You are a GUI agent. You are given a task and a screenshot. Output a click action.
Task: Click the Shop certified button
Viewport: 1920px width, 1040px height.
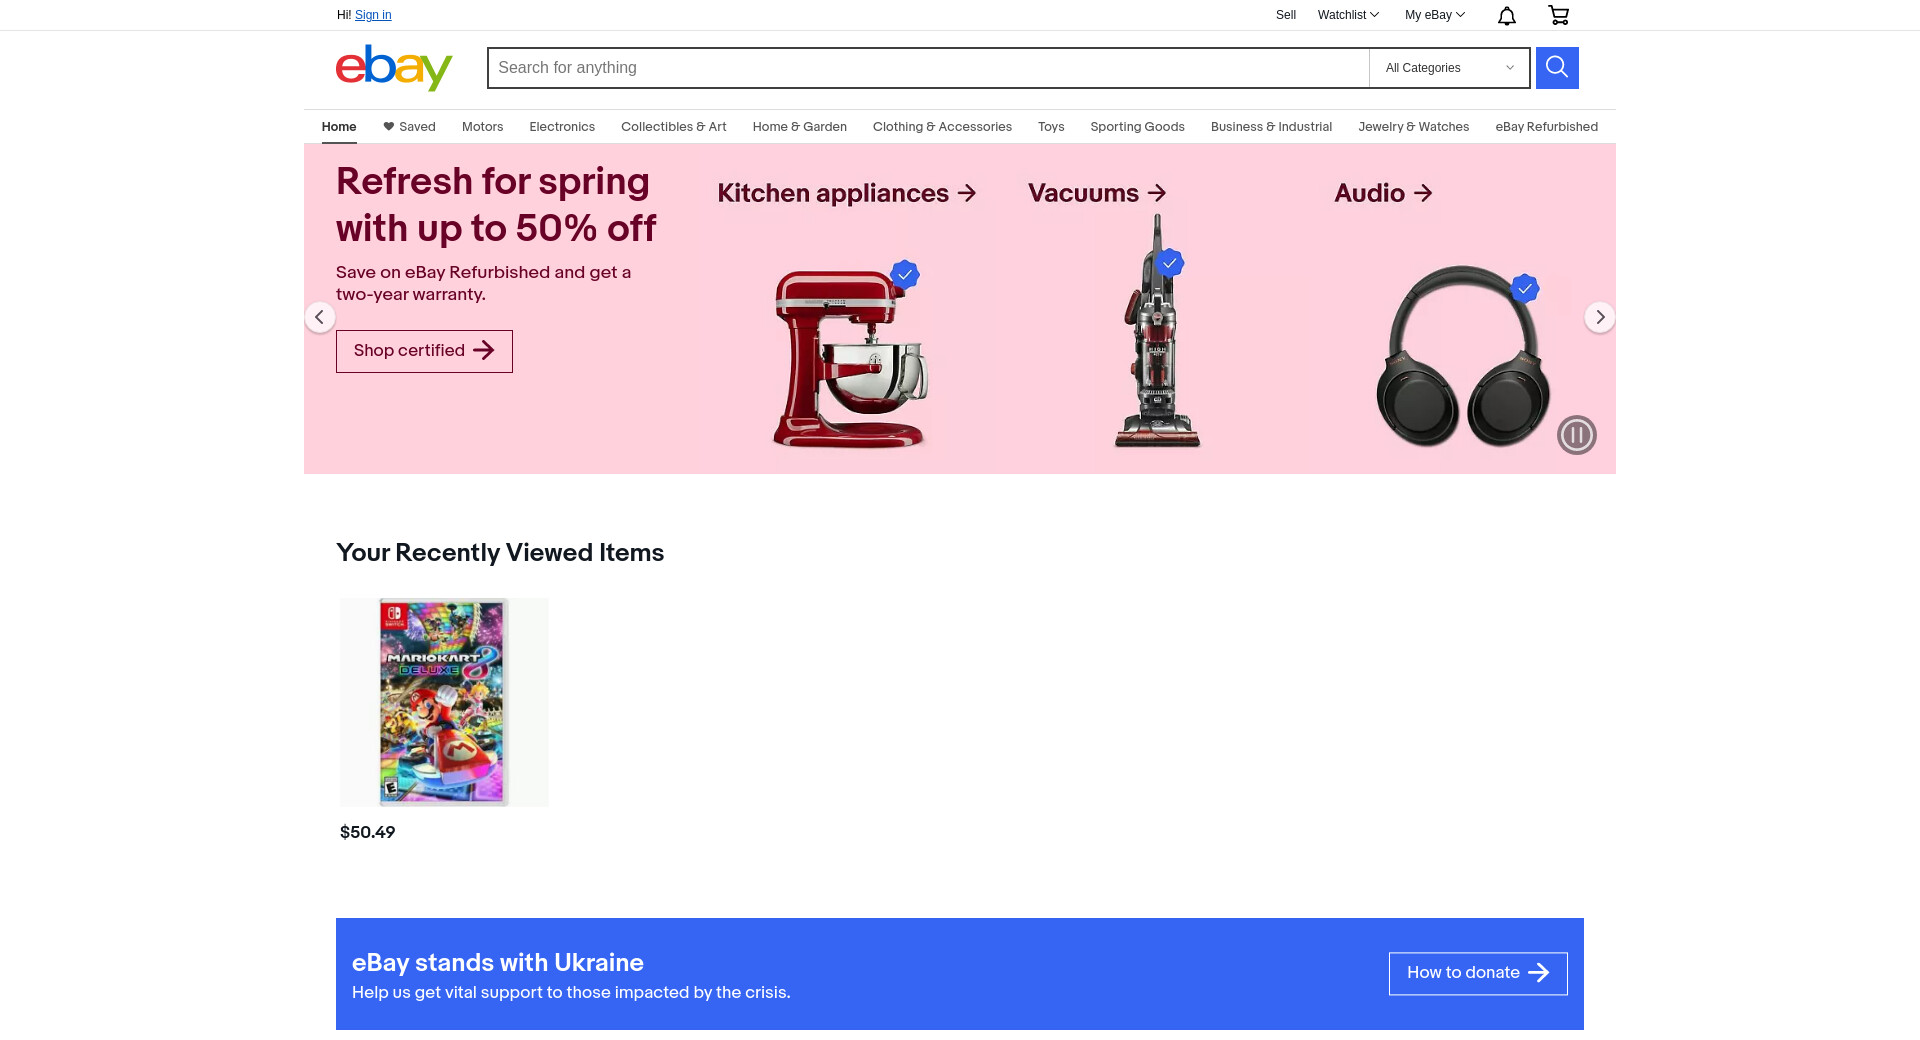[424, 351]
